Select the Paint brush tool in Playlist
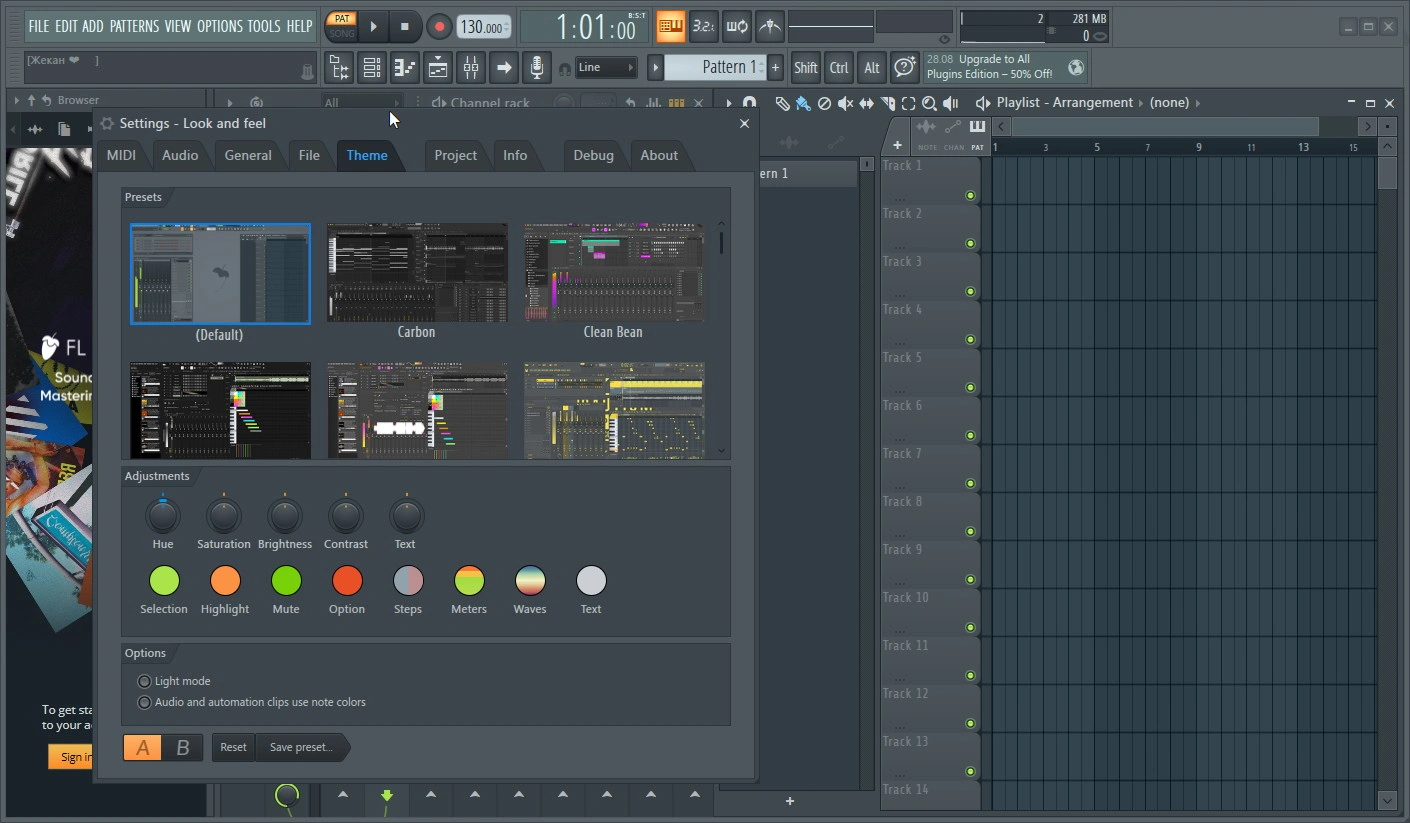This screenshot has height=823, width=1410. [x=803, y=103]
